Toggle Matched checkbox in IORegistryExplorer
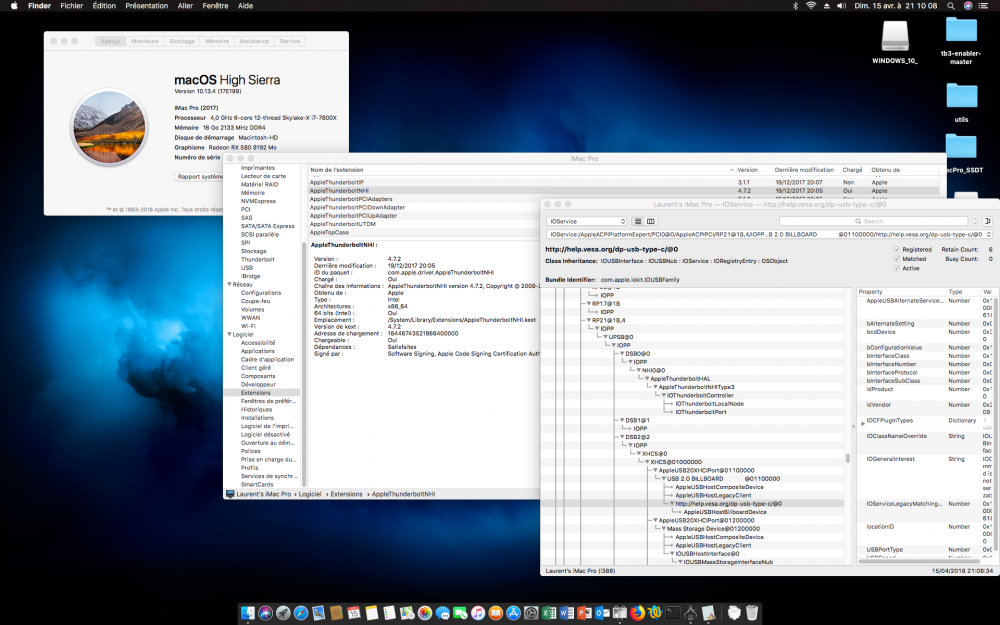Image resolution: width=1000 pixels, height=625 pixels. pyautogui.click(x=897, y=259)
